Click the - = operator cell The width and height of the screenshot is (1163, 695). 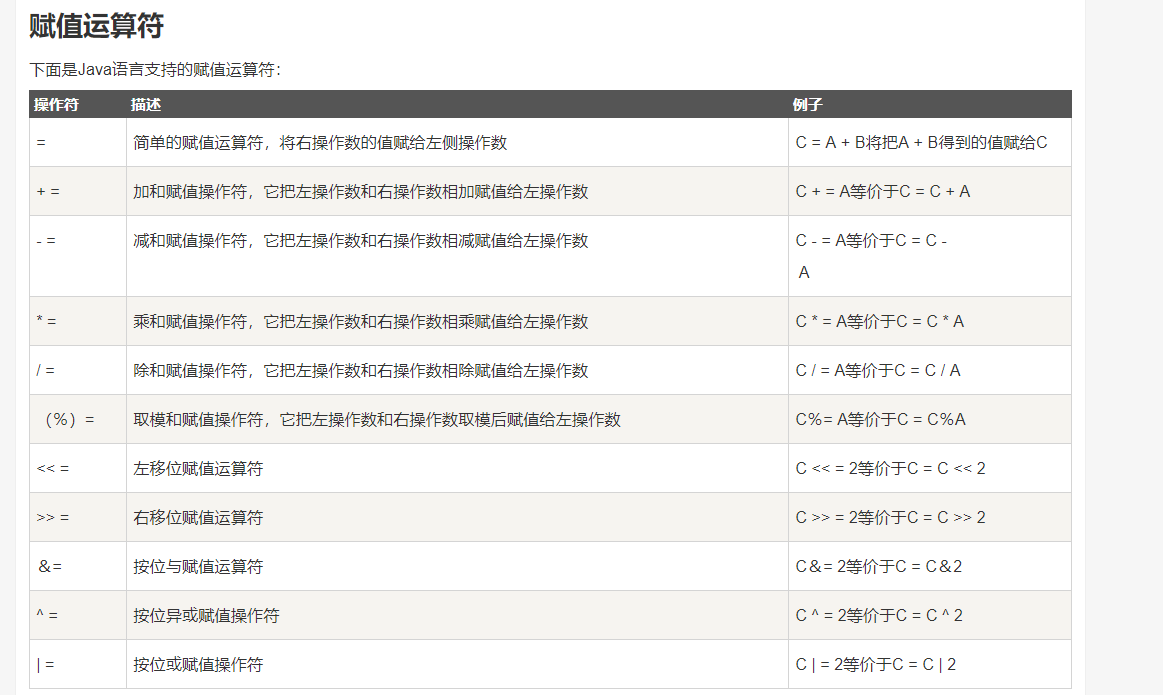pyautogui.click(x=46, y=241)
